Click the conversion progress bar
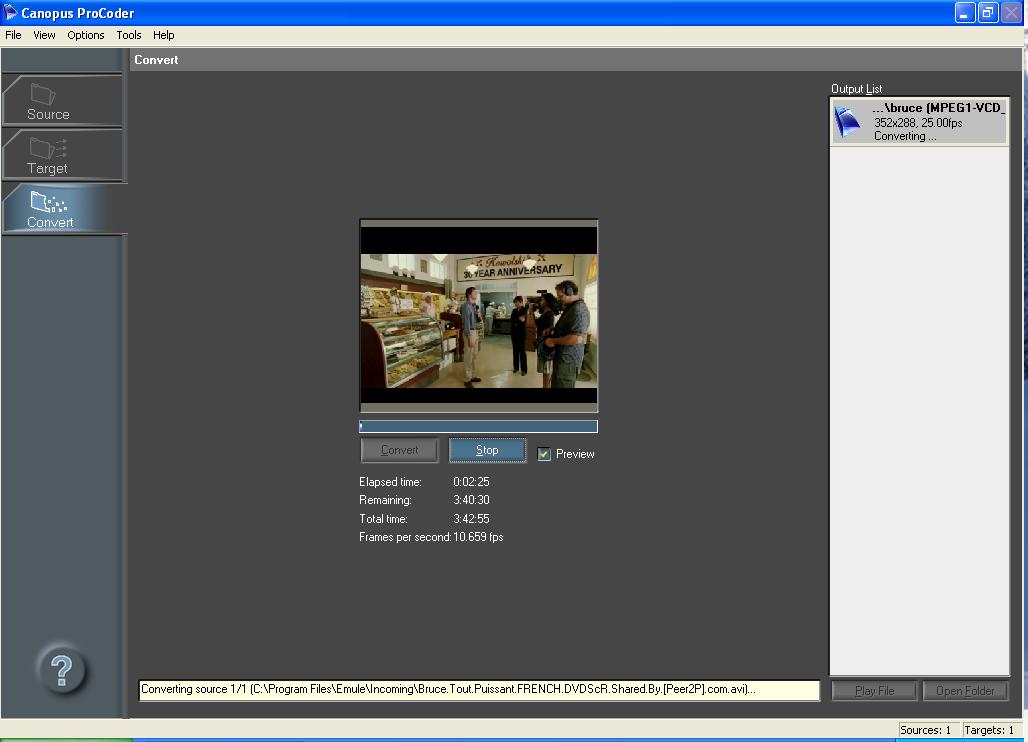The width and height of the screenshot is (1028, 742). pos(478,426)
